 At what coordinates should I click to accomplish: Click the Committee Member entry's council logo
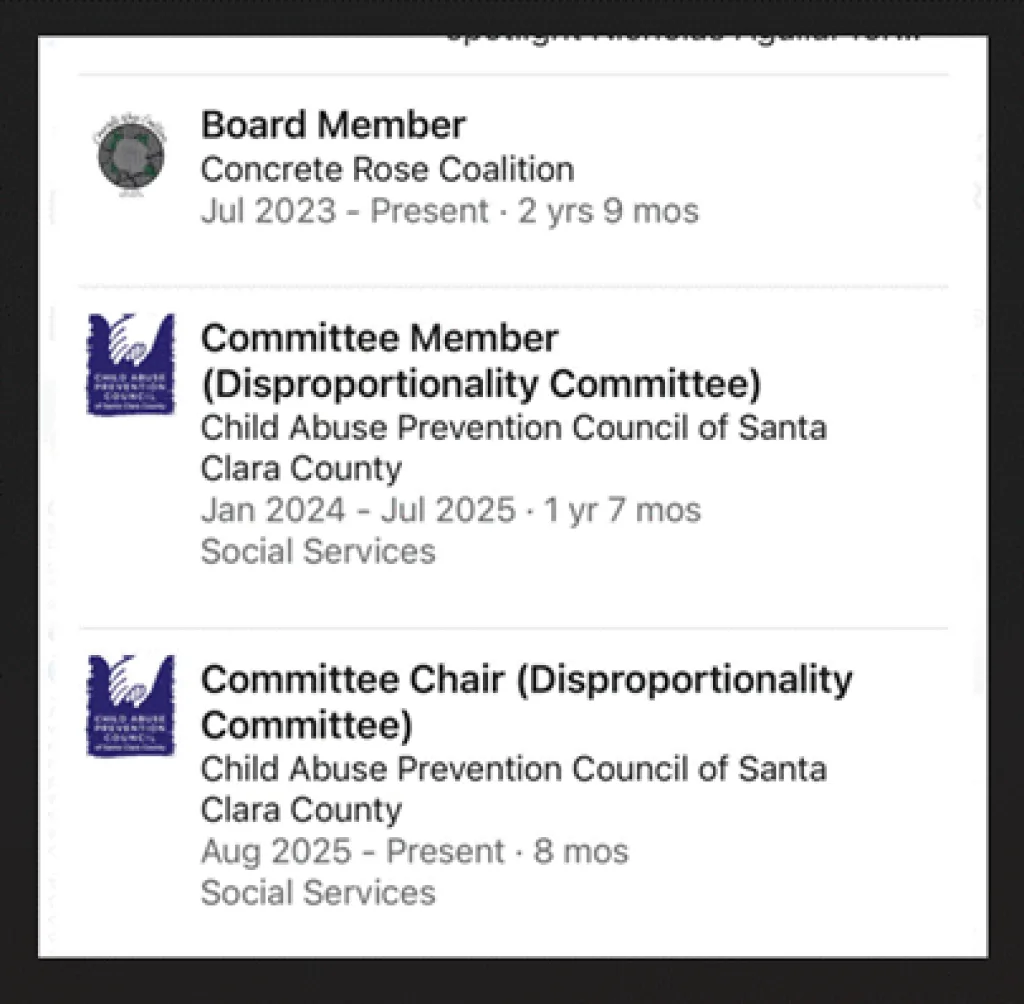point(130,364)
